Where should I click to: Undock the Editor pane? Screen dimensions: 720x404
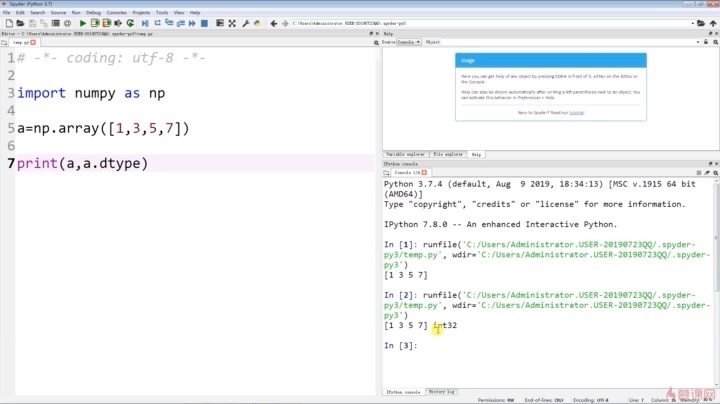(x=371, y=34)
